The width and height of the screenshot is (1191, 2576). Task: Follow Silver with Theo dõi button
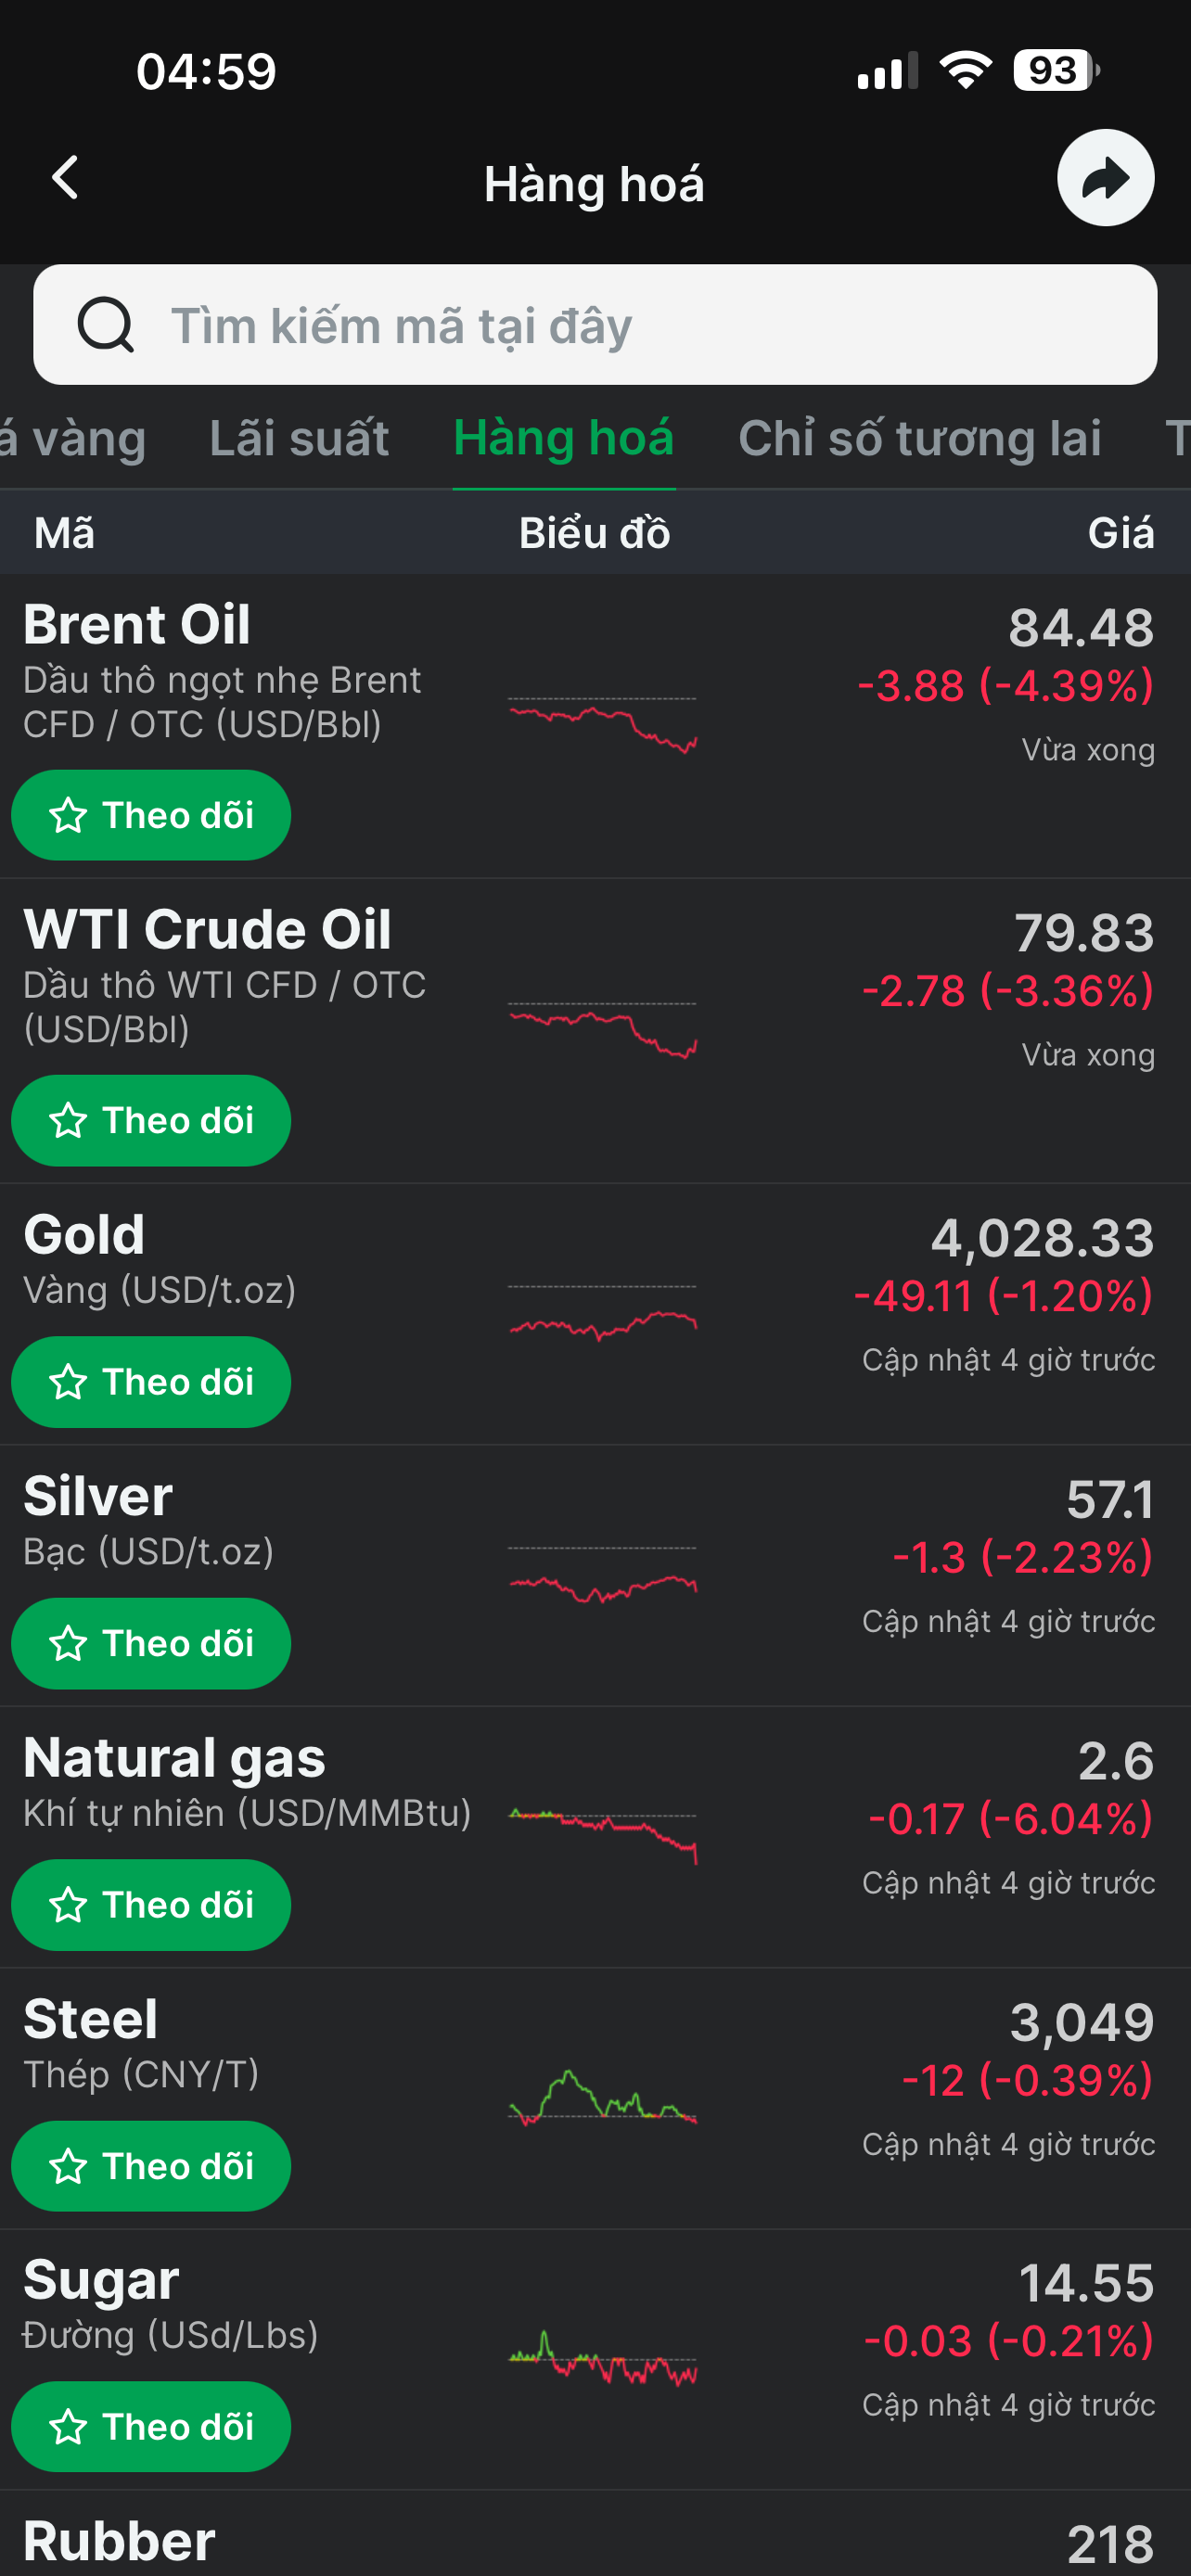click(151, 1643)
